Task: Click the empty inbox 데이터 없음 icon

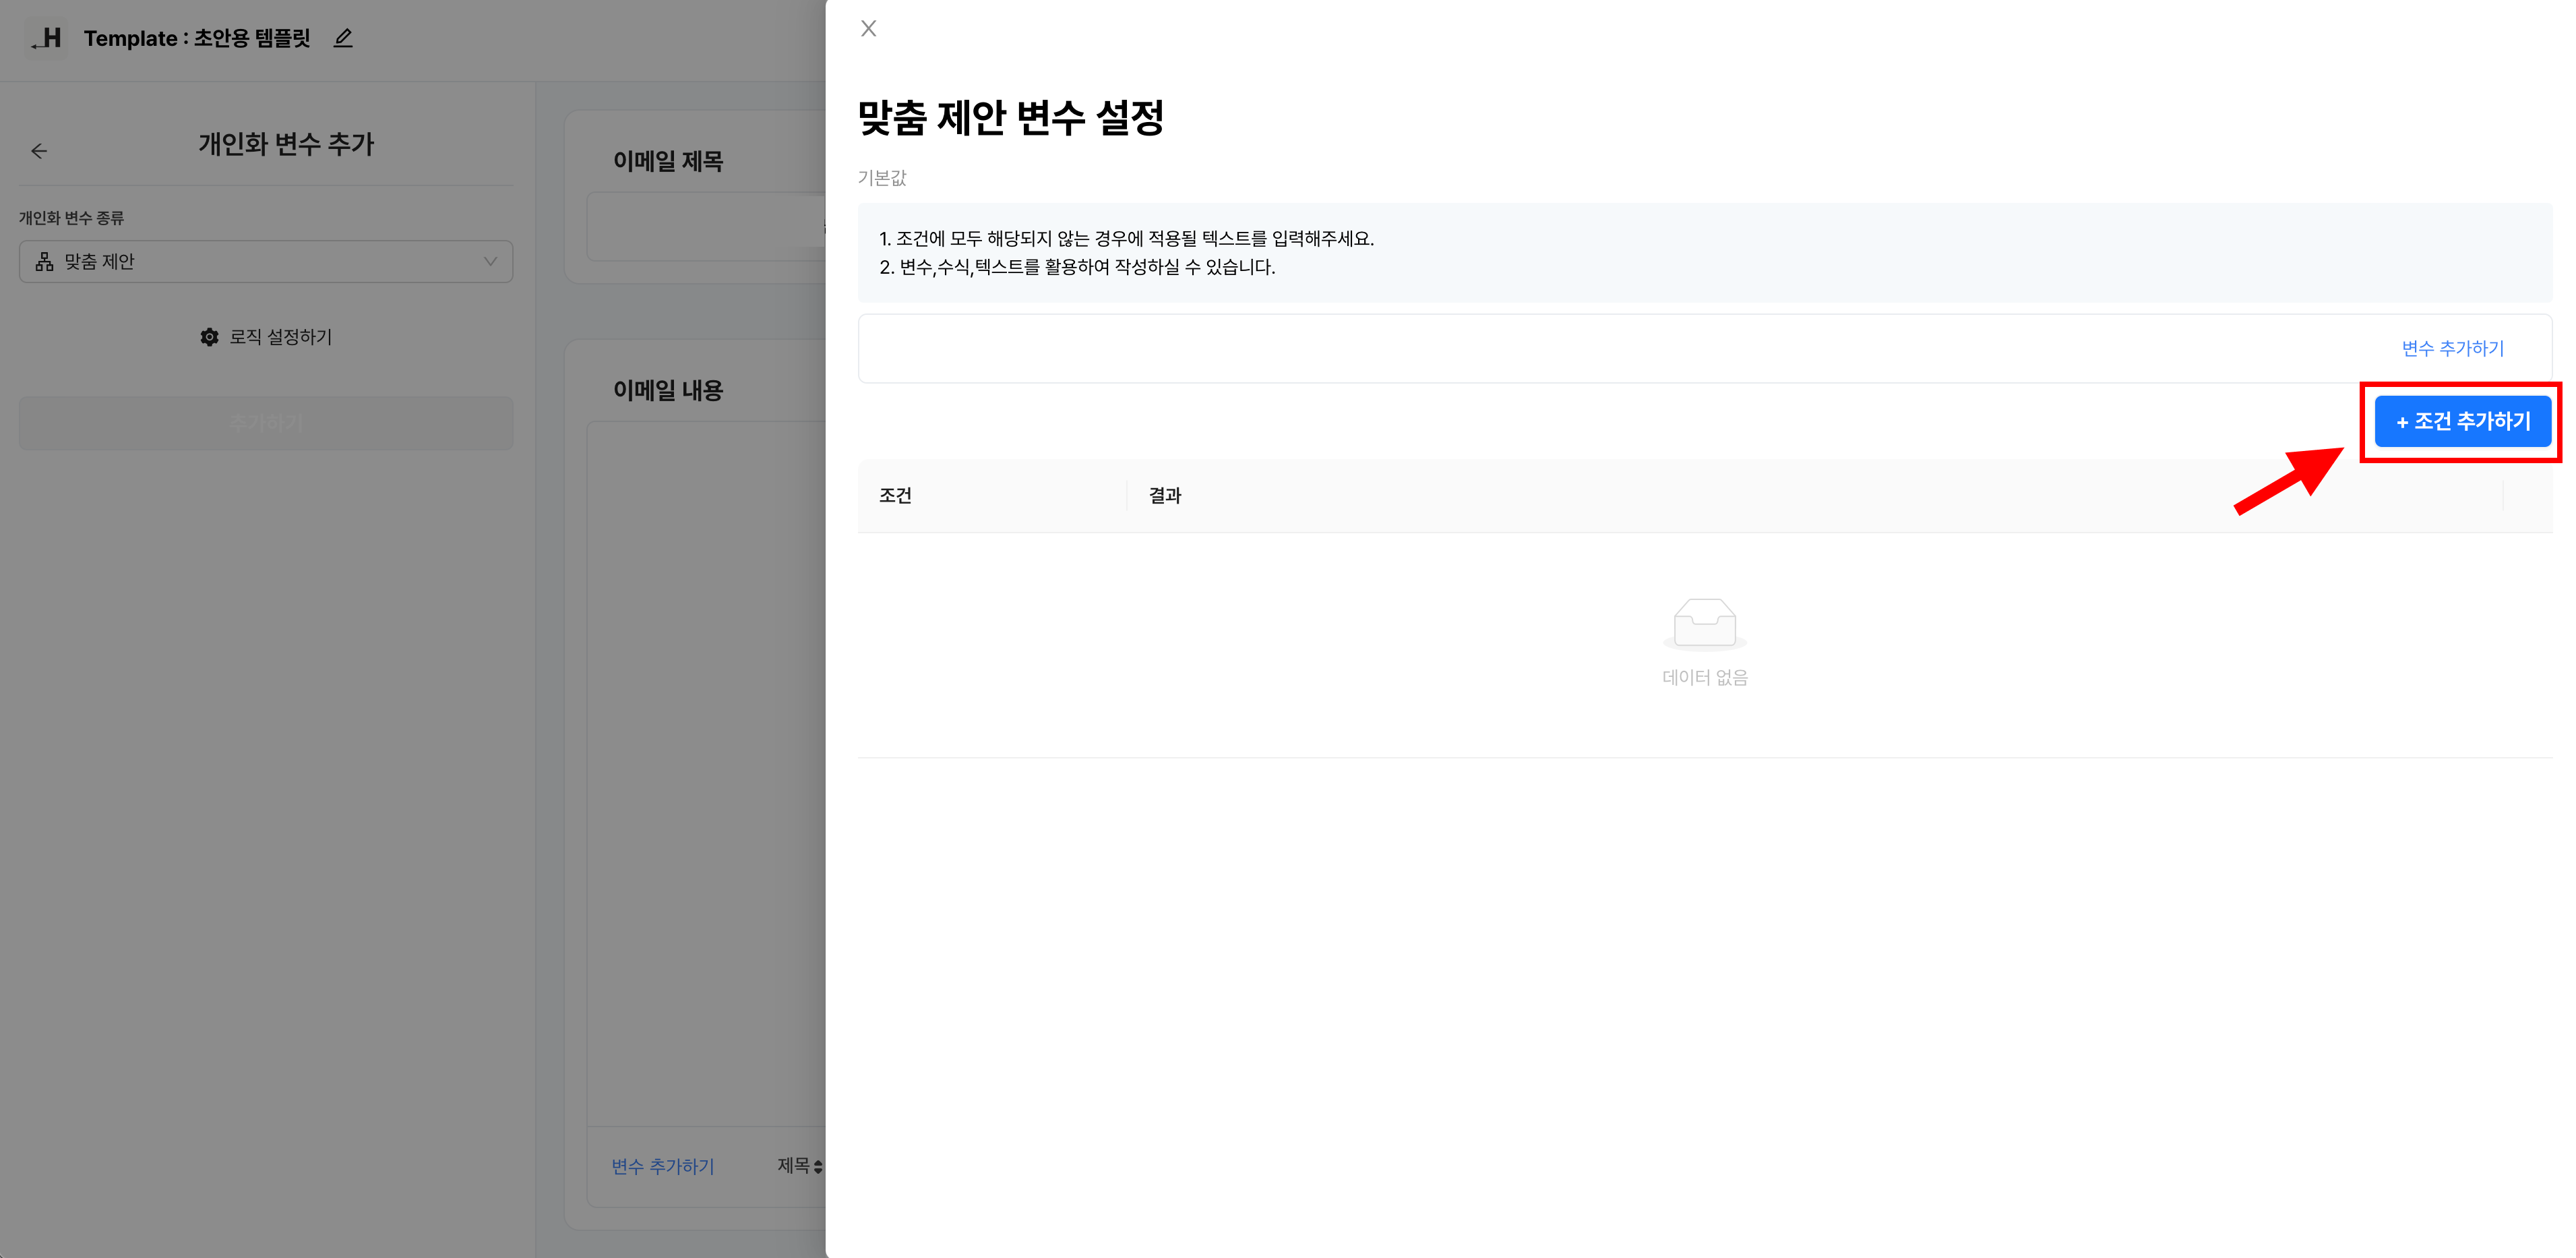Action: click(x=1704, y=624)
